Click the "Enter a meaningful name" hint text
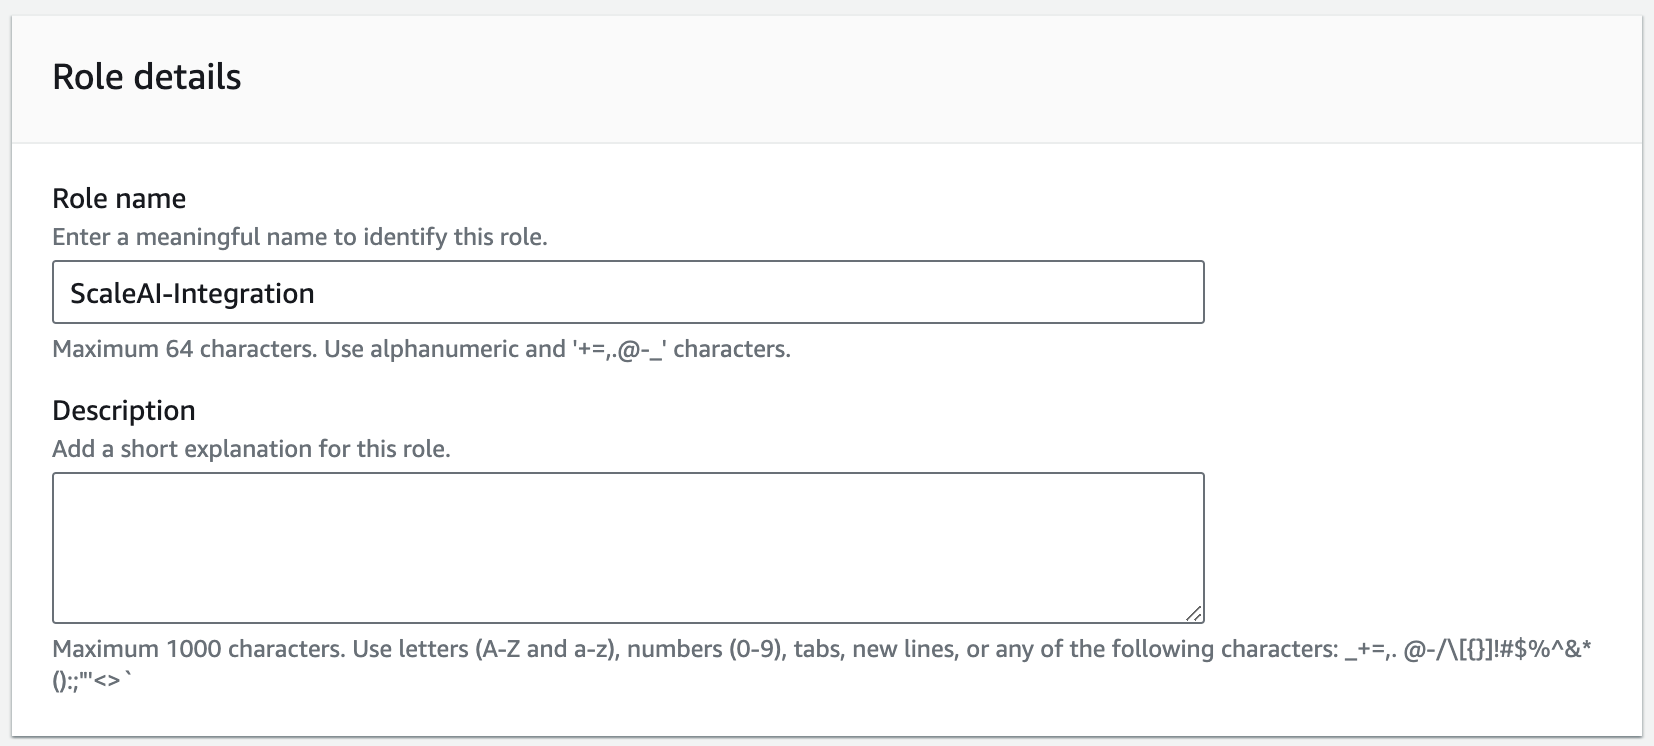Image resolution: width=1654 pixels, height=746 pixels. click(x=300, y=237)
